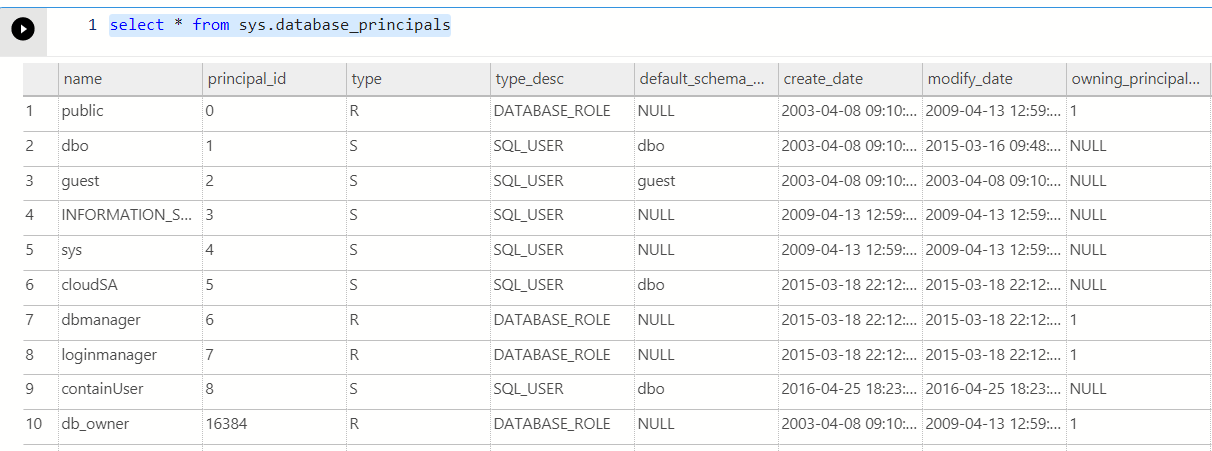Select SQL_USER cell in the cloudSA row

[x=562, y=285]
